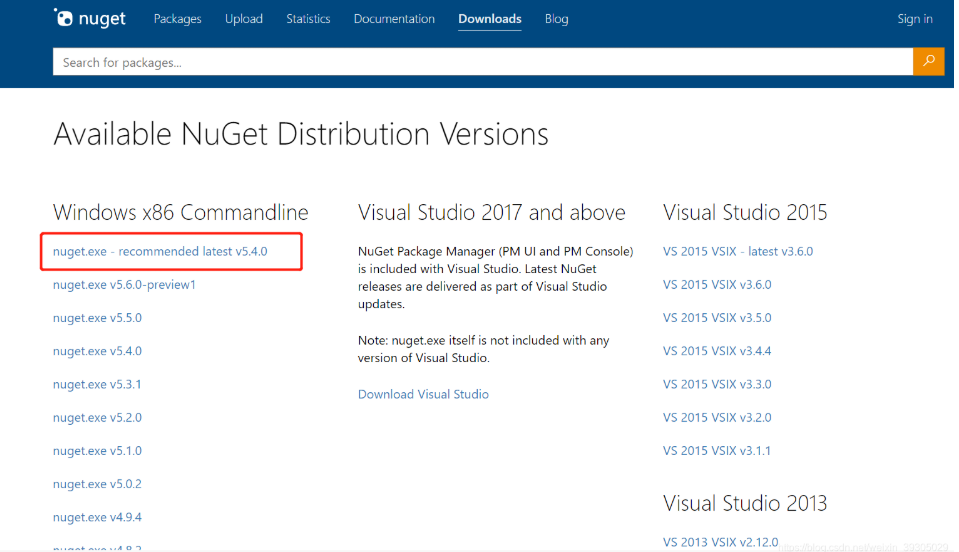Click the NuGet Package Manager description paragraph
Viewport: 959px width, 552px height.
495,278
